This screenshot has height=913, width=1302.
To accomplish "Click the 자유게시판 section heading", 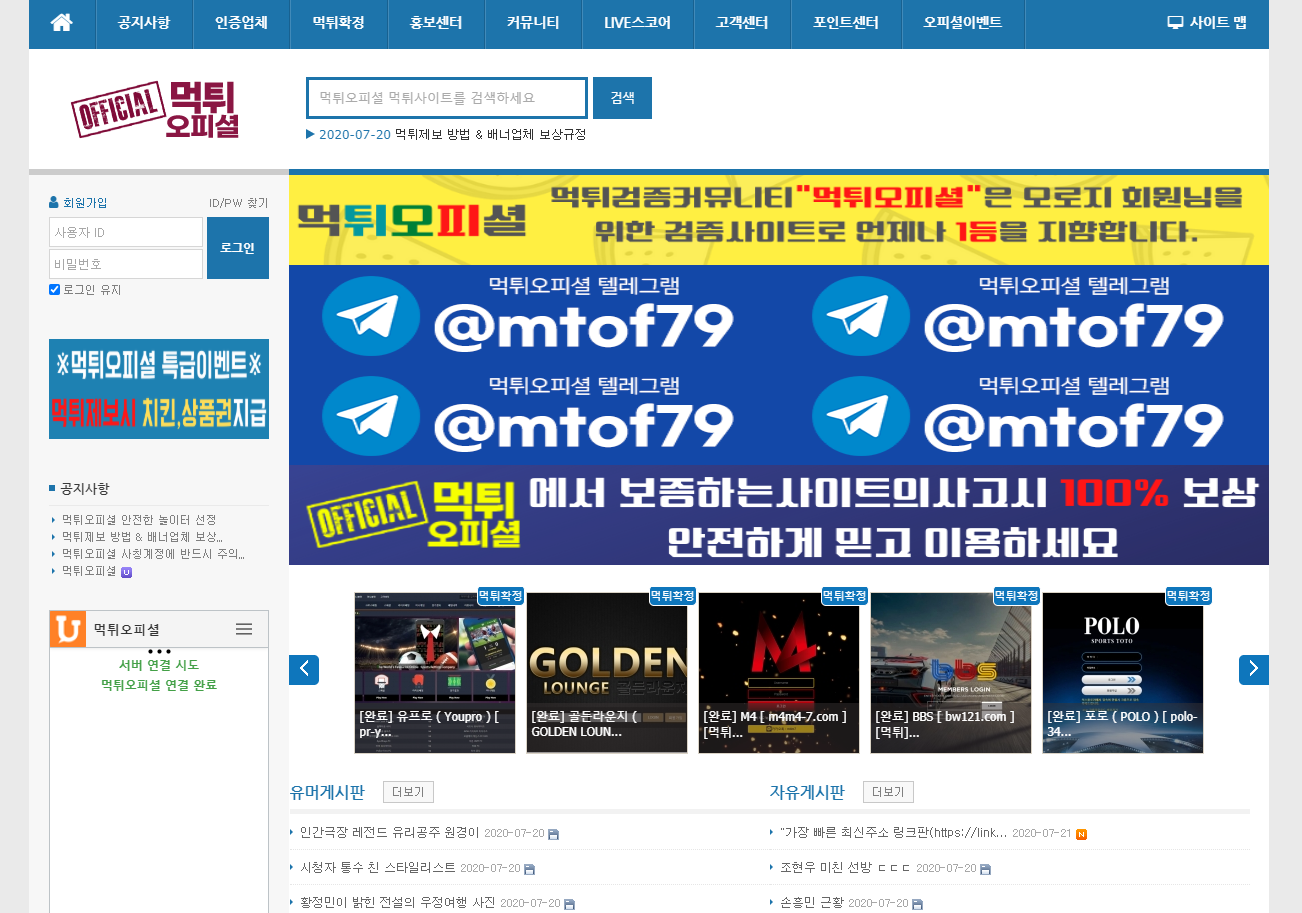I will [x=807, y=792].
